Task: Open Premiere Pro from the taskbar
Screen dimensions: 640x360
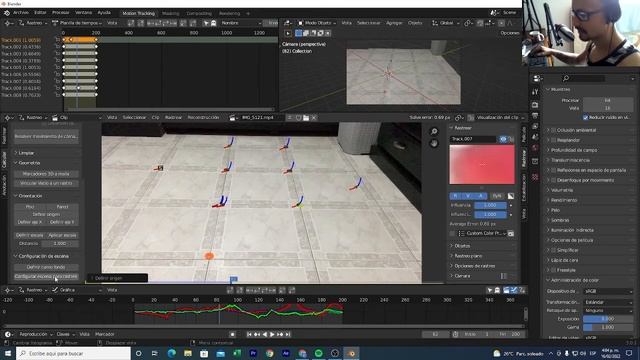Action: click(253, 353)
